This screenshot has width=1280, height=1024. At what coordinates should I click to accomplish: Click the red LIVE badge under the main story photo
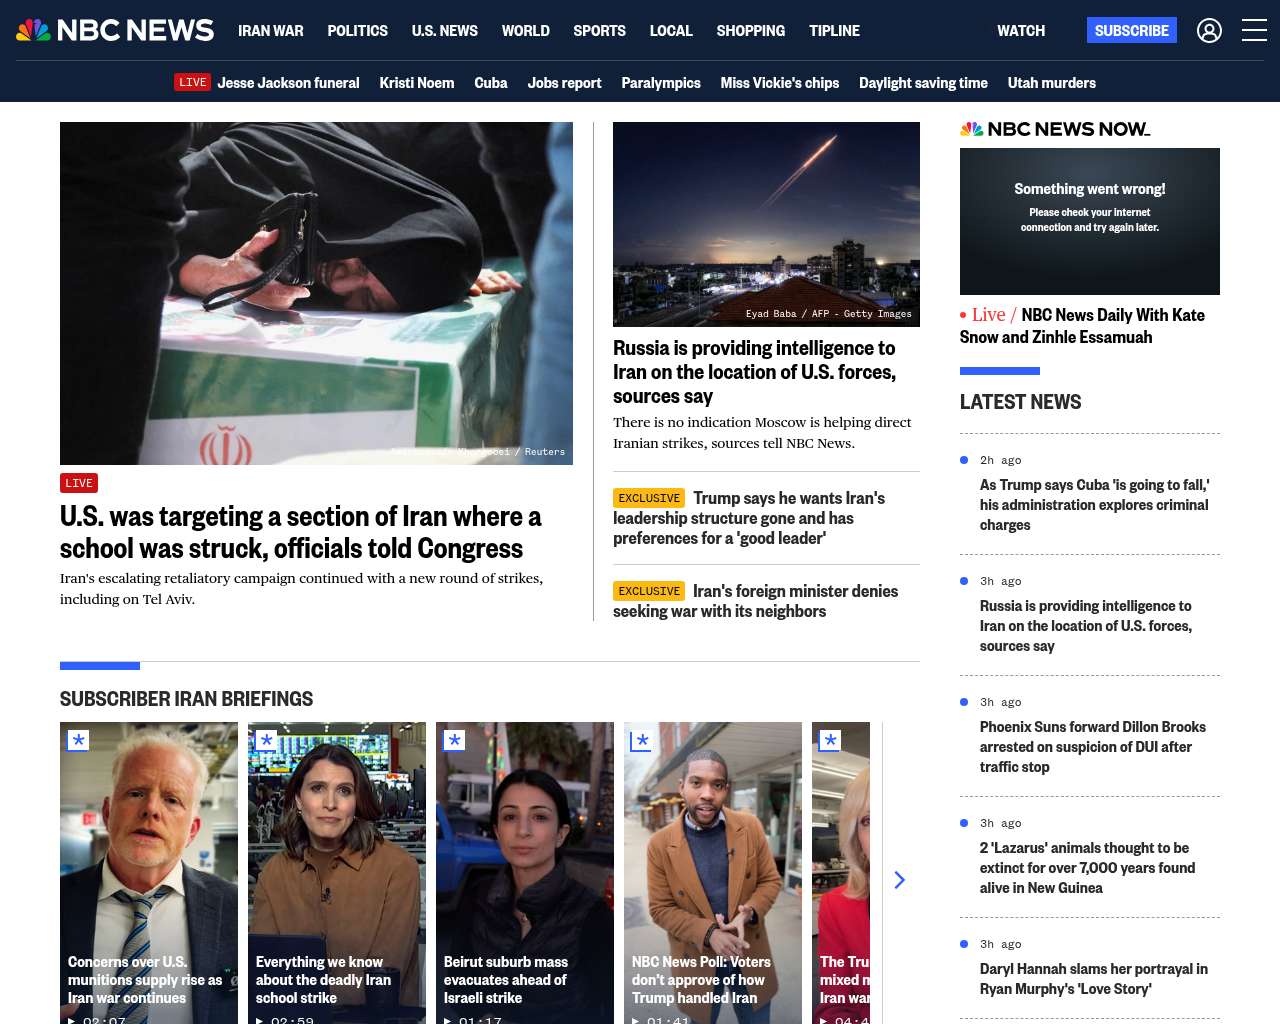[79, 483]
